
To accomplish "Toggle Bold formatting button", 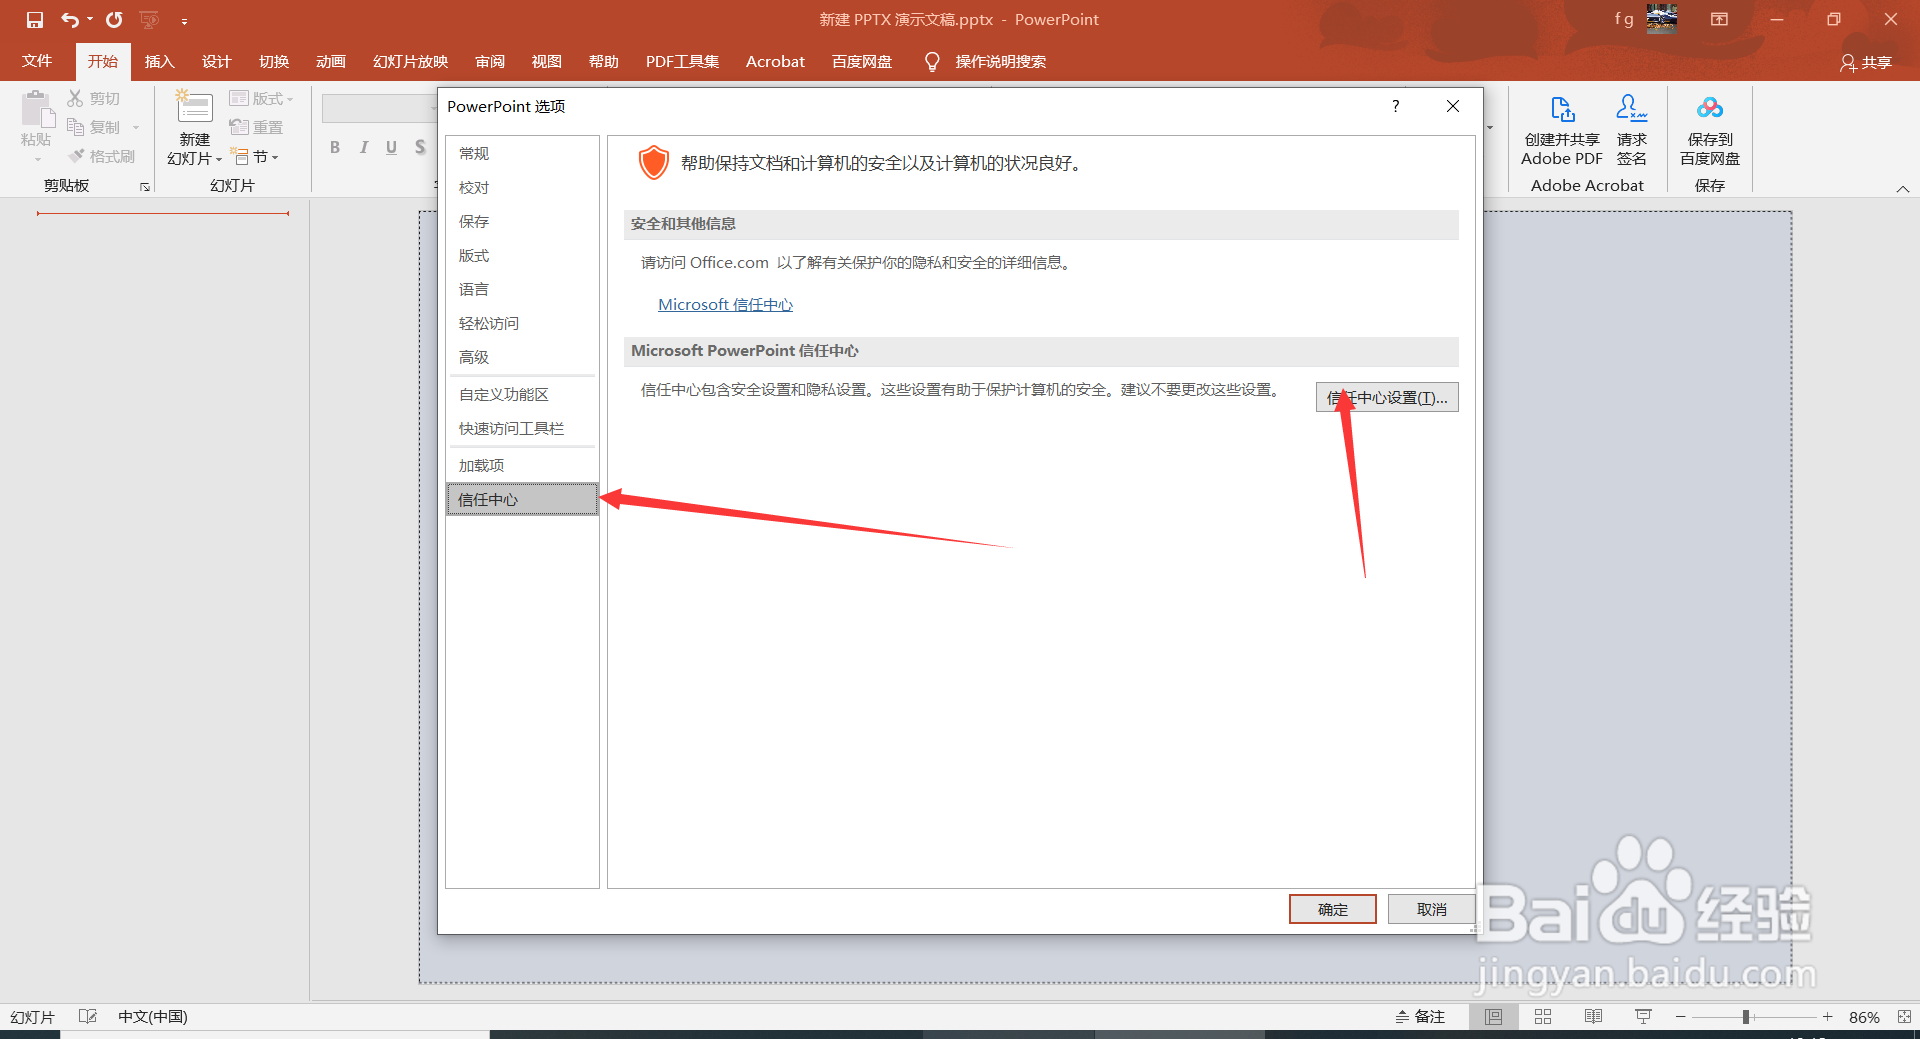I will click(x=335, y=148).
